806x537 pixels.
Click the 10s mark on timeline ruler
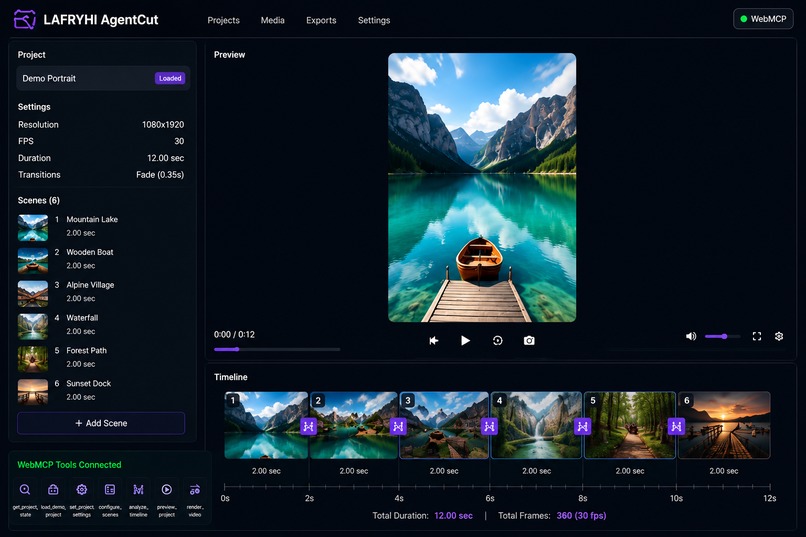pos(676,498)
